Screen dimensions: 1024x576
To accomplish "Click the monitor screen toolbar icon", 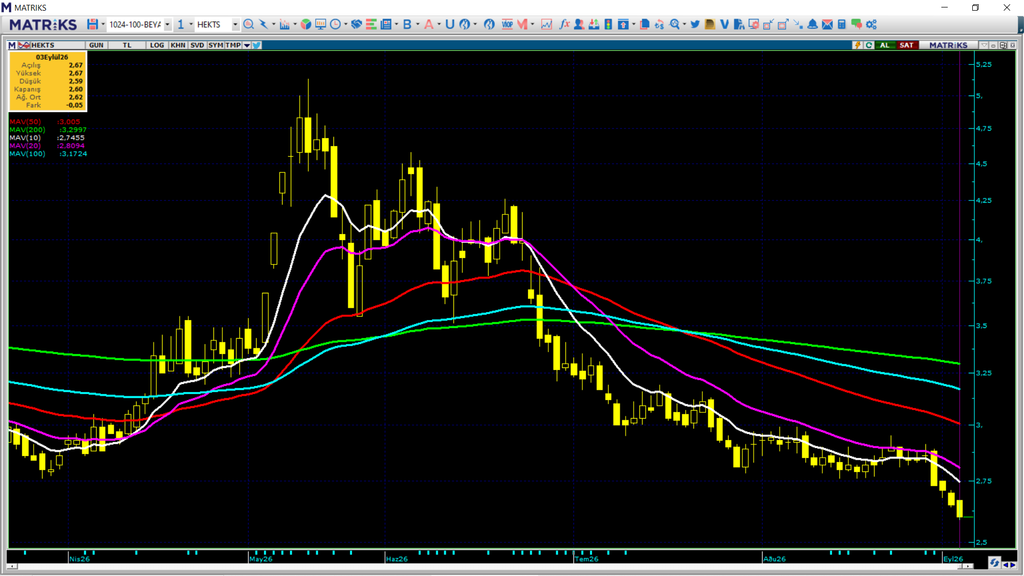I will click(321, 24).
